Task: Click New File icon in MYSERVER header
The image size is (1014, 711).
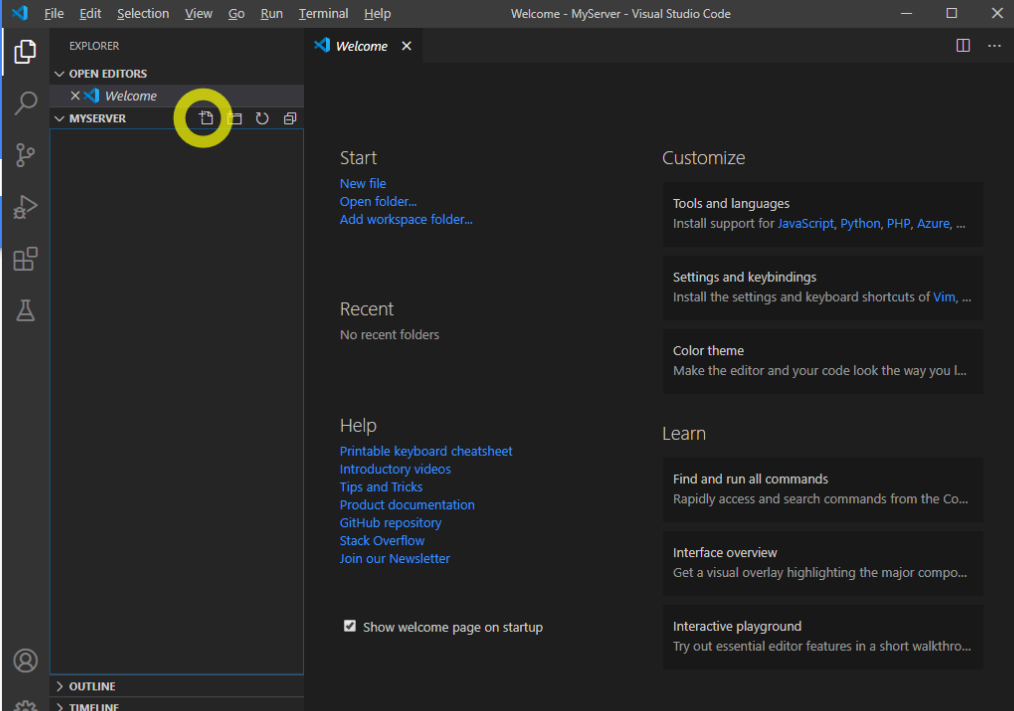Action: click(206, 118)
